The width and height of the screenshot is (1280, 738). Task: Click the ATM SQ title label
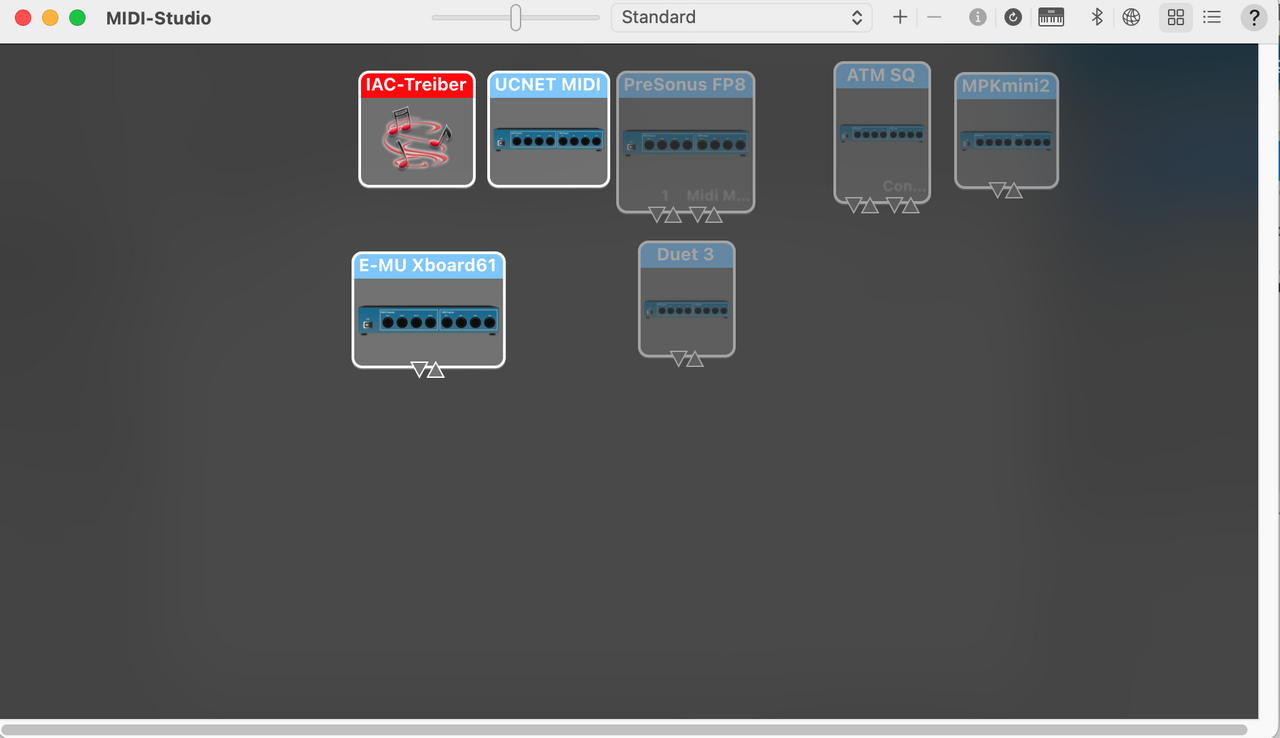(881, 75)
